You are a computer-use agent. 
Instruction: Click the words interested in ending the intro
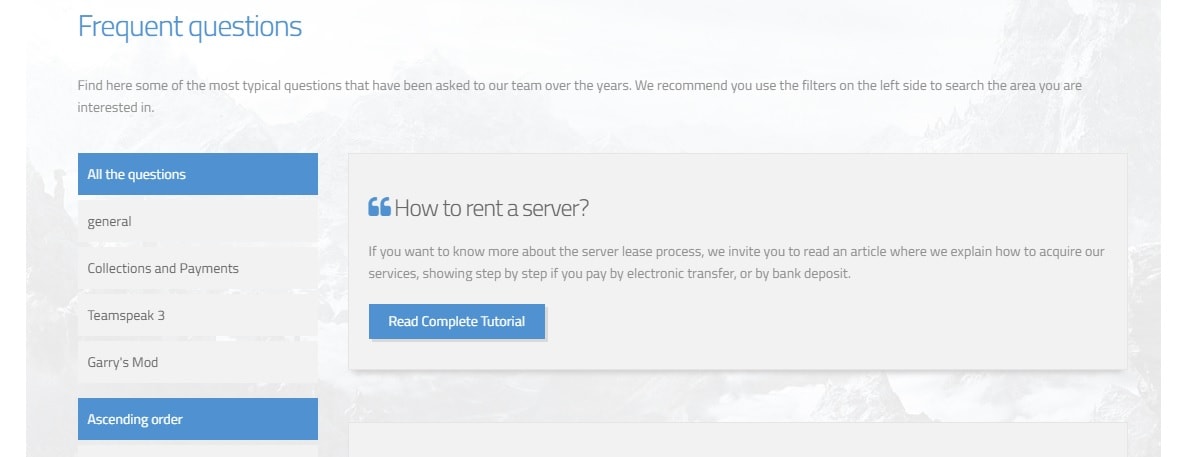116,107
